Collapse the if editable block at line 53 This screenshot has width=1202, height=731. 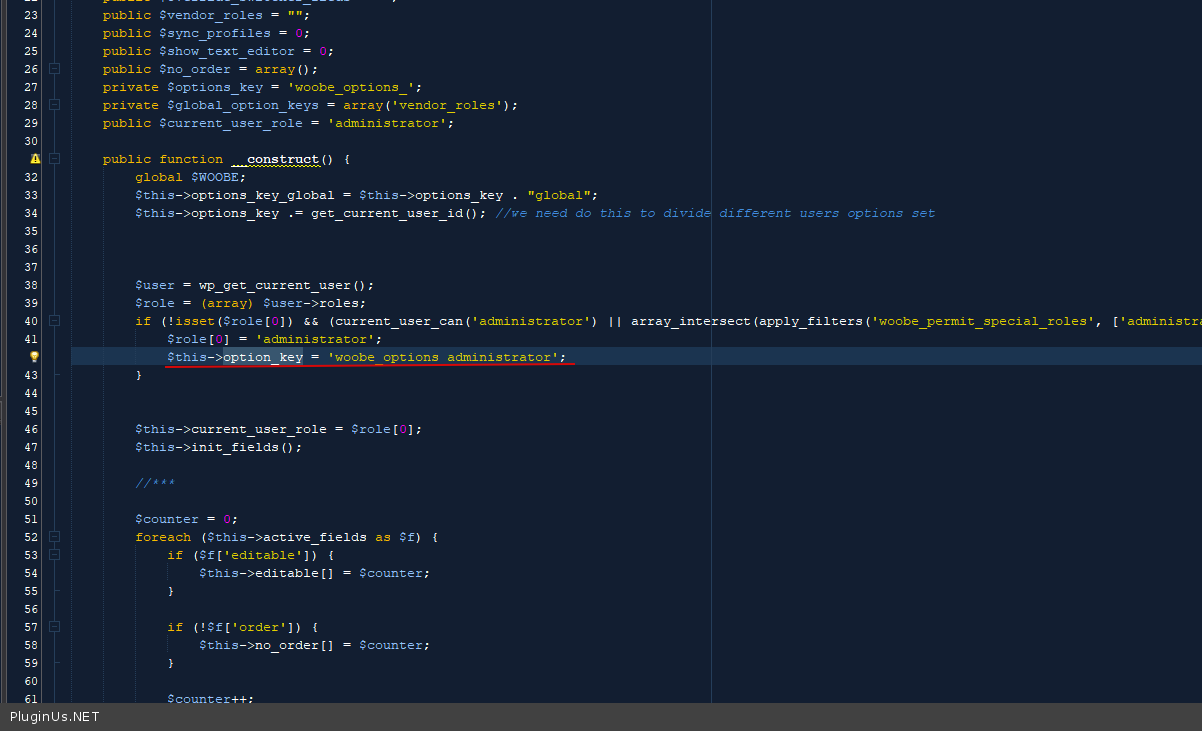(54, 555)
